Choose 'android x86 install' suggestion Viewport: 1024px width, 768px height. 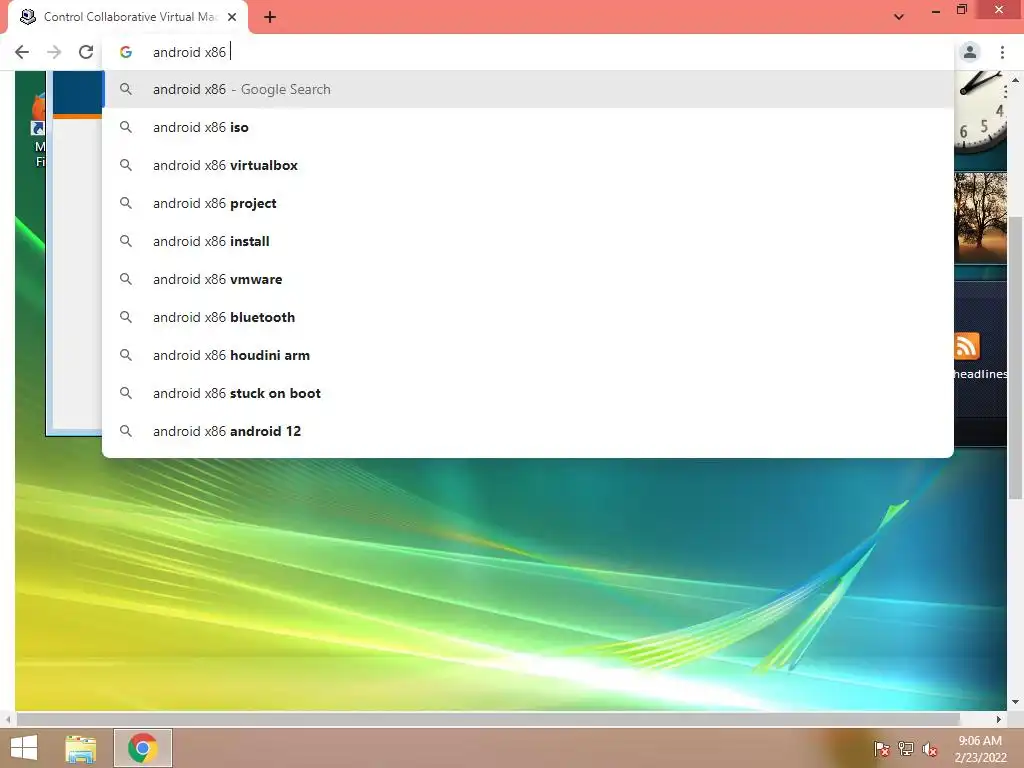pos(528,241)
